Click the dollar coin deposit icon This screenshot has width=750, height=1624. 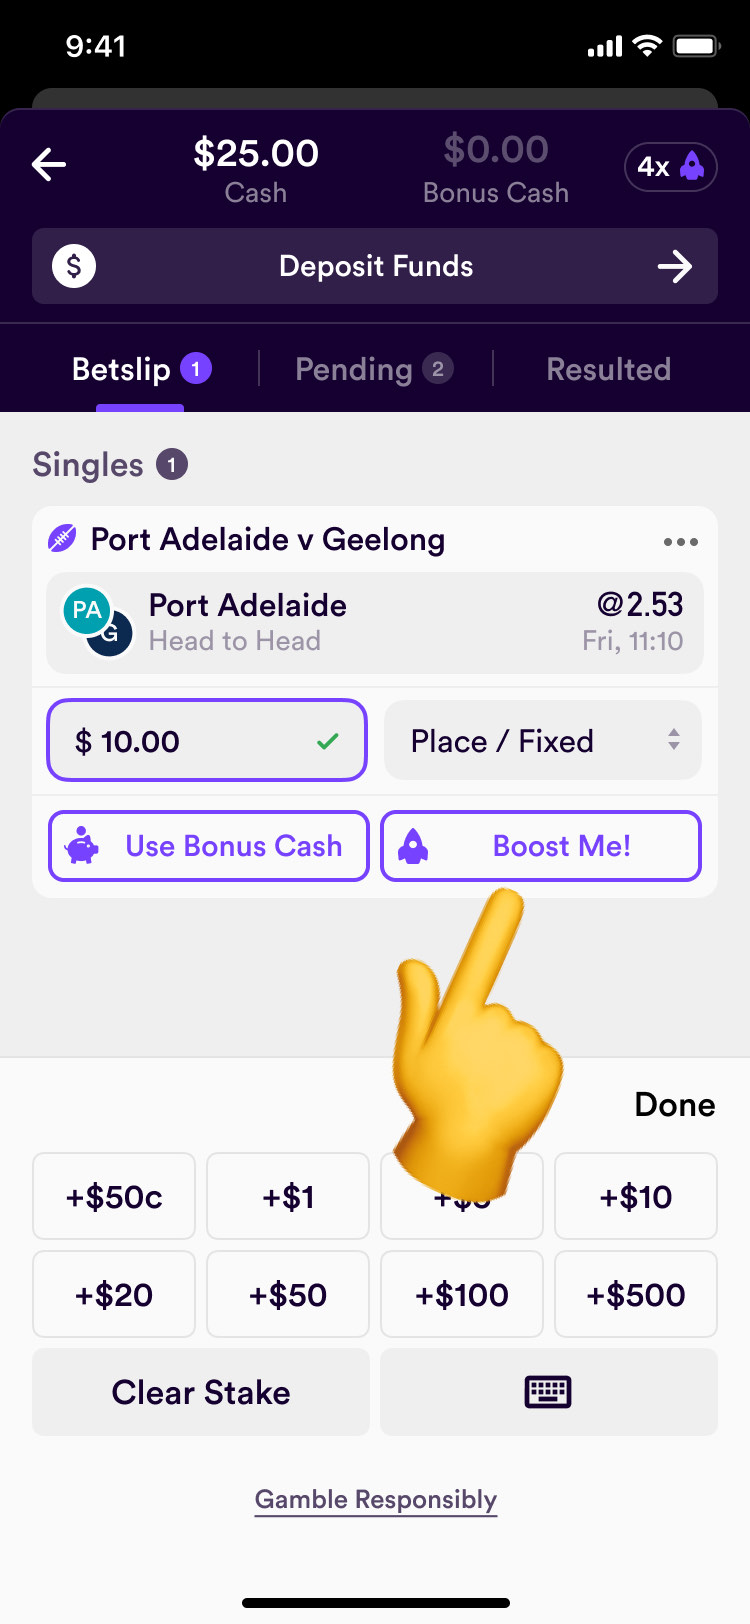click(74, 266)
